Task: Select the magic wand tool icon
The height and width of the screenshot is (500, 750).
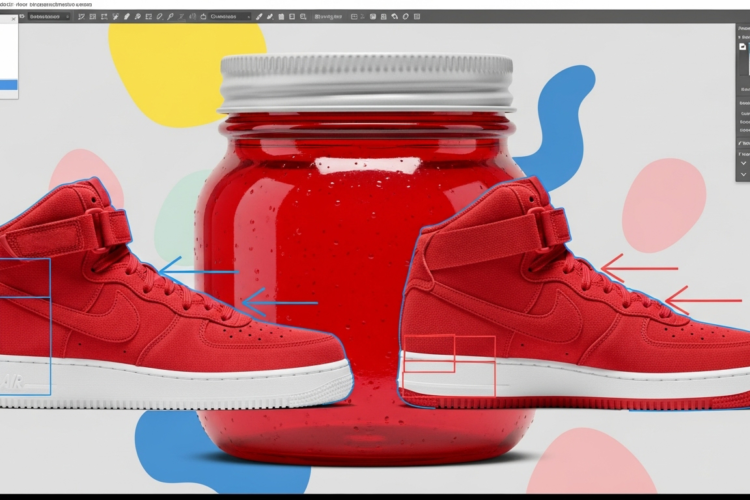Action: (115, 17)
